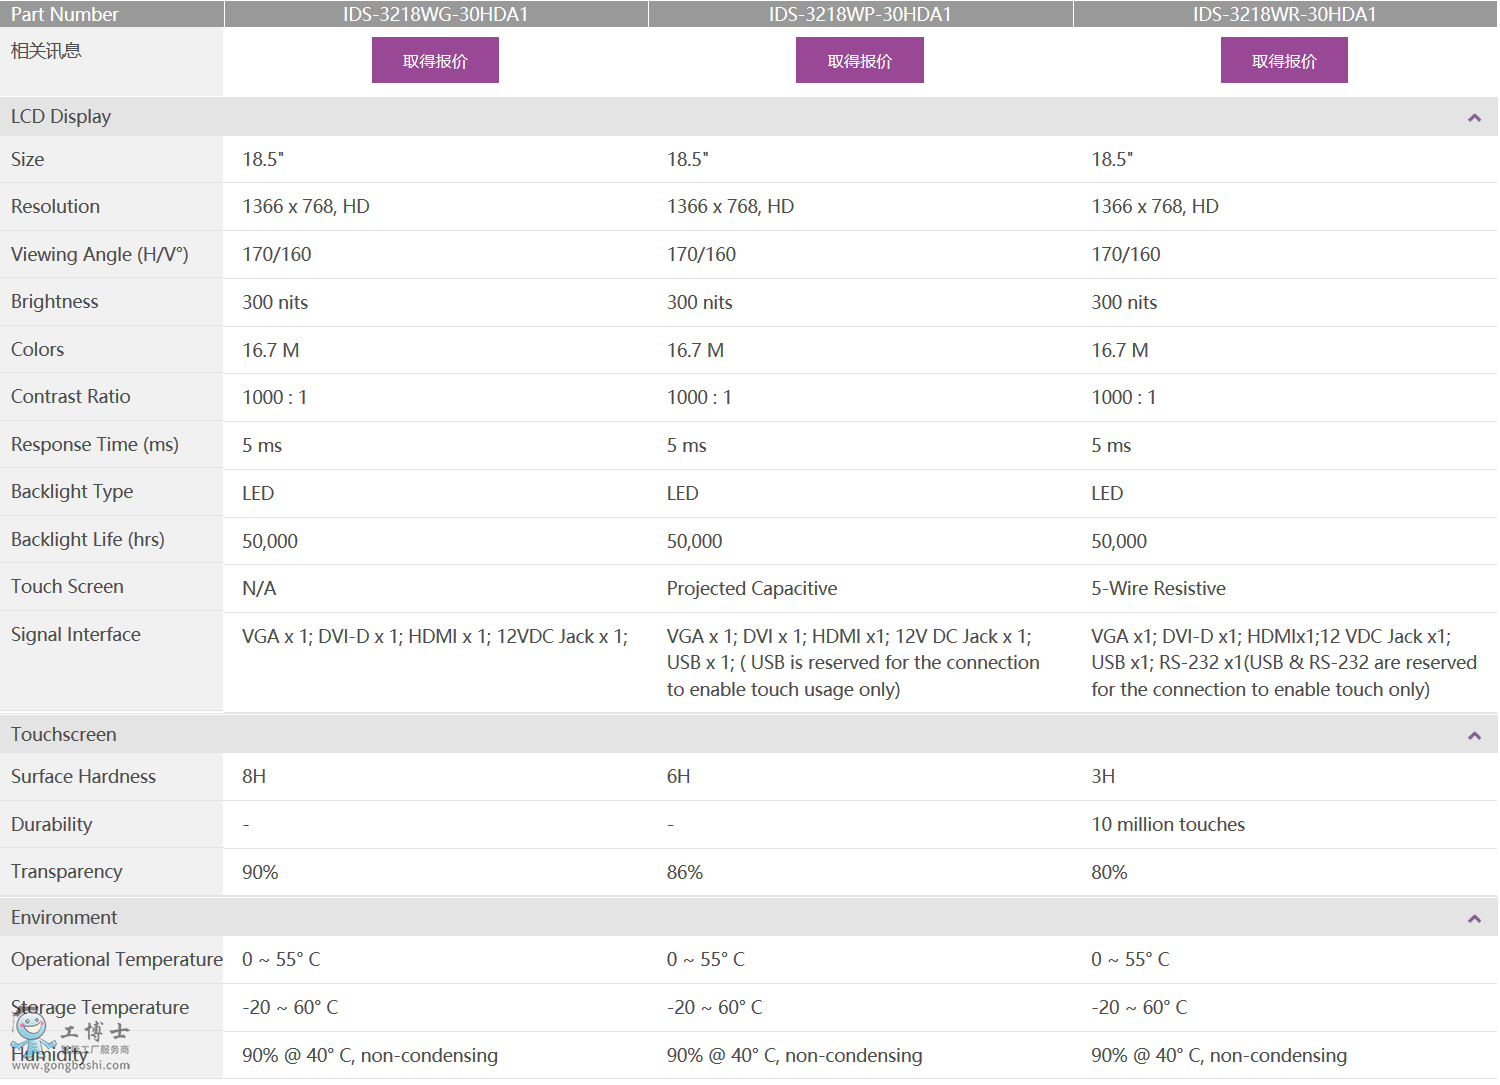Click the Surface Hardness row label
1500x1085 pixels.
pos(84,777)
